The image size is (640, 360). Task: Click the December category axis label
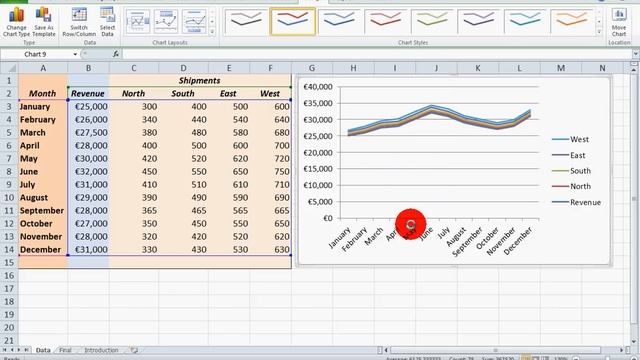518,242
